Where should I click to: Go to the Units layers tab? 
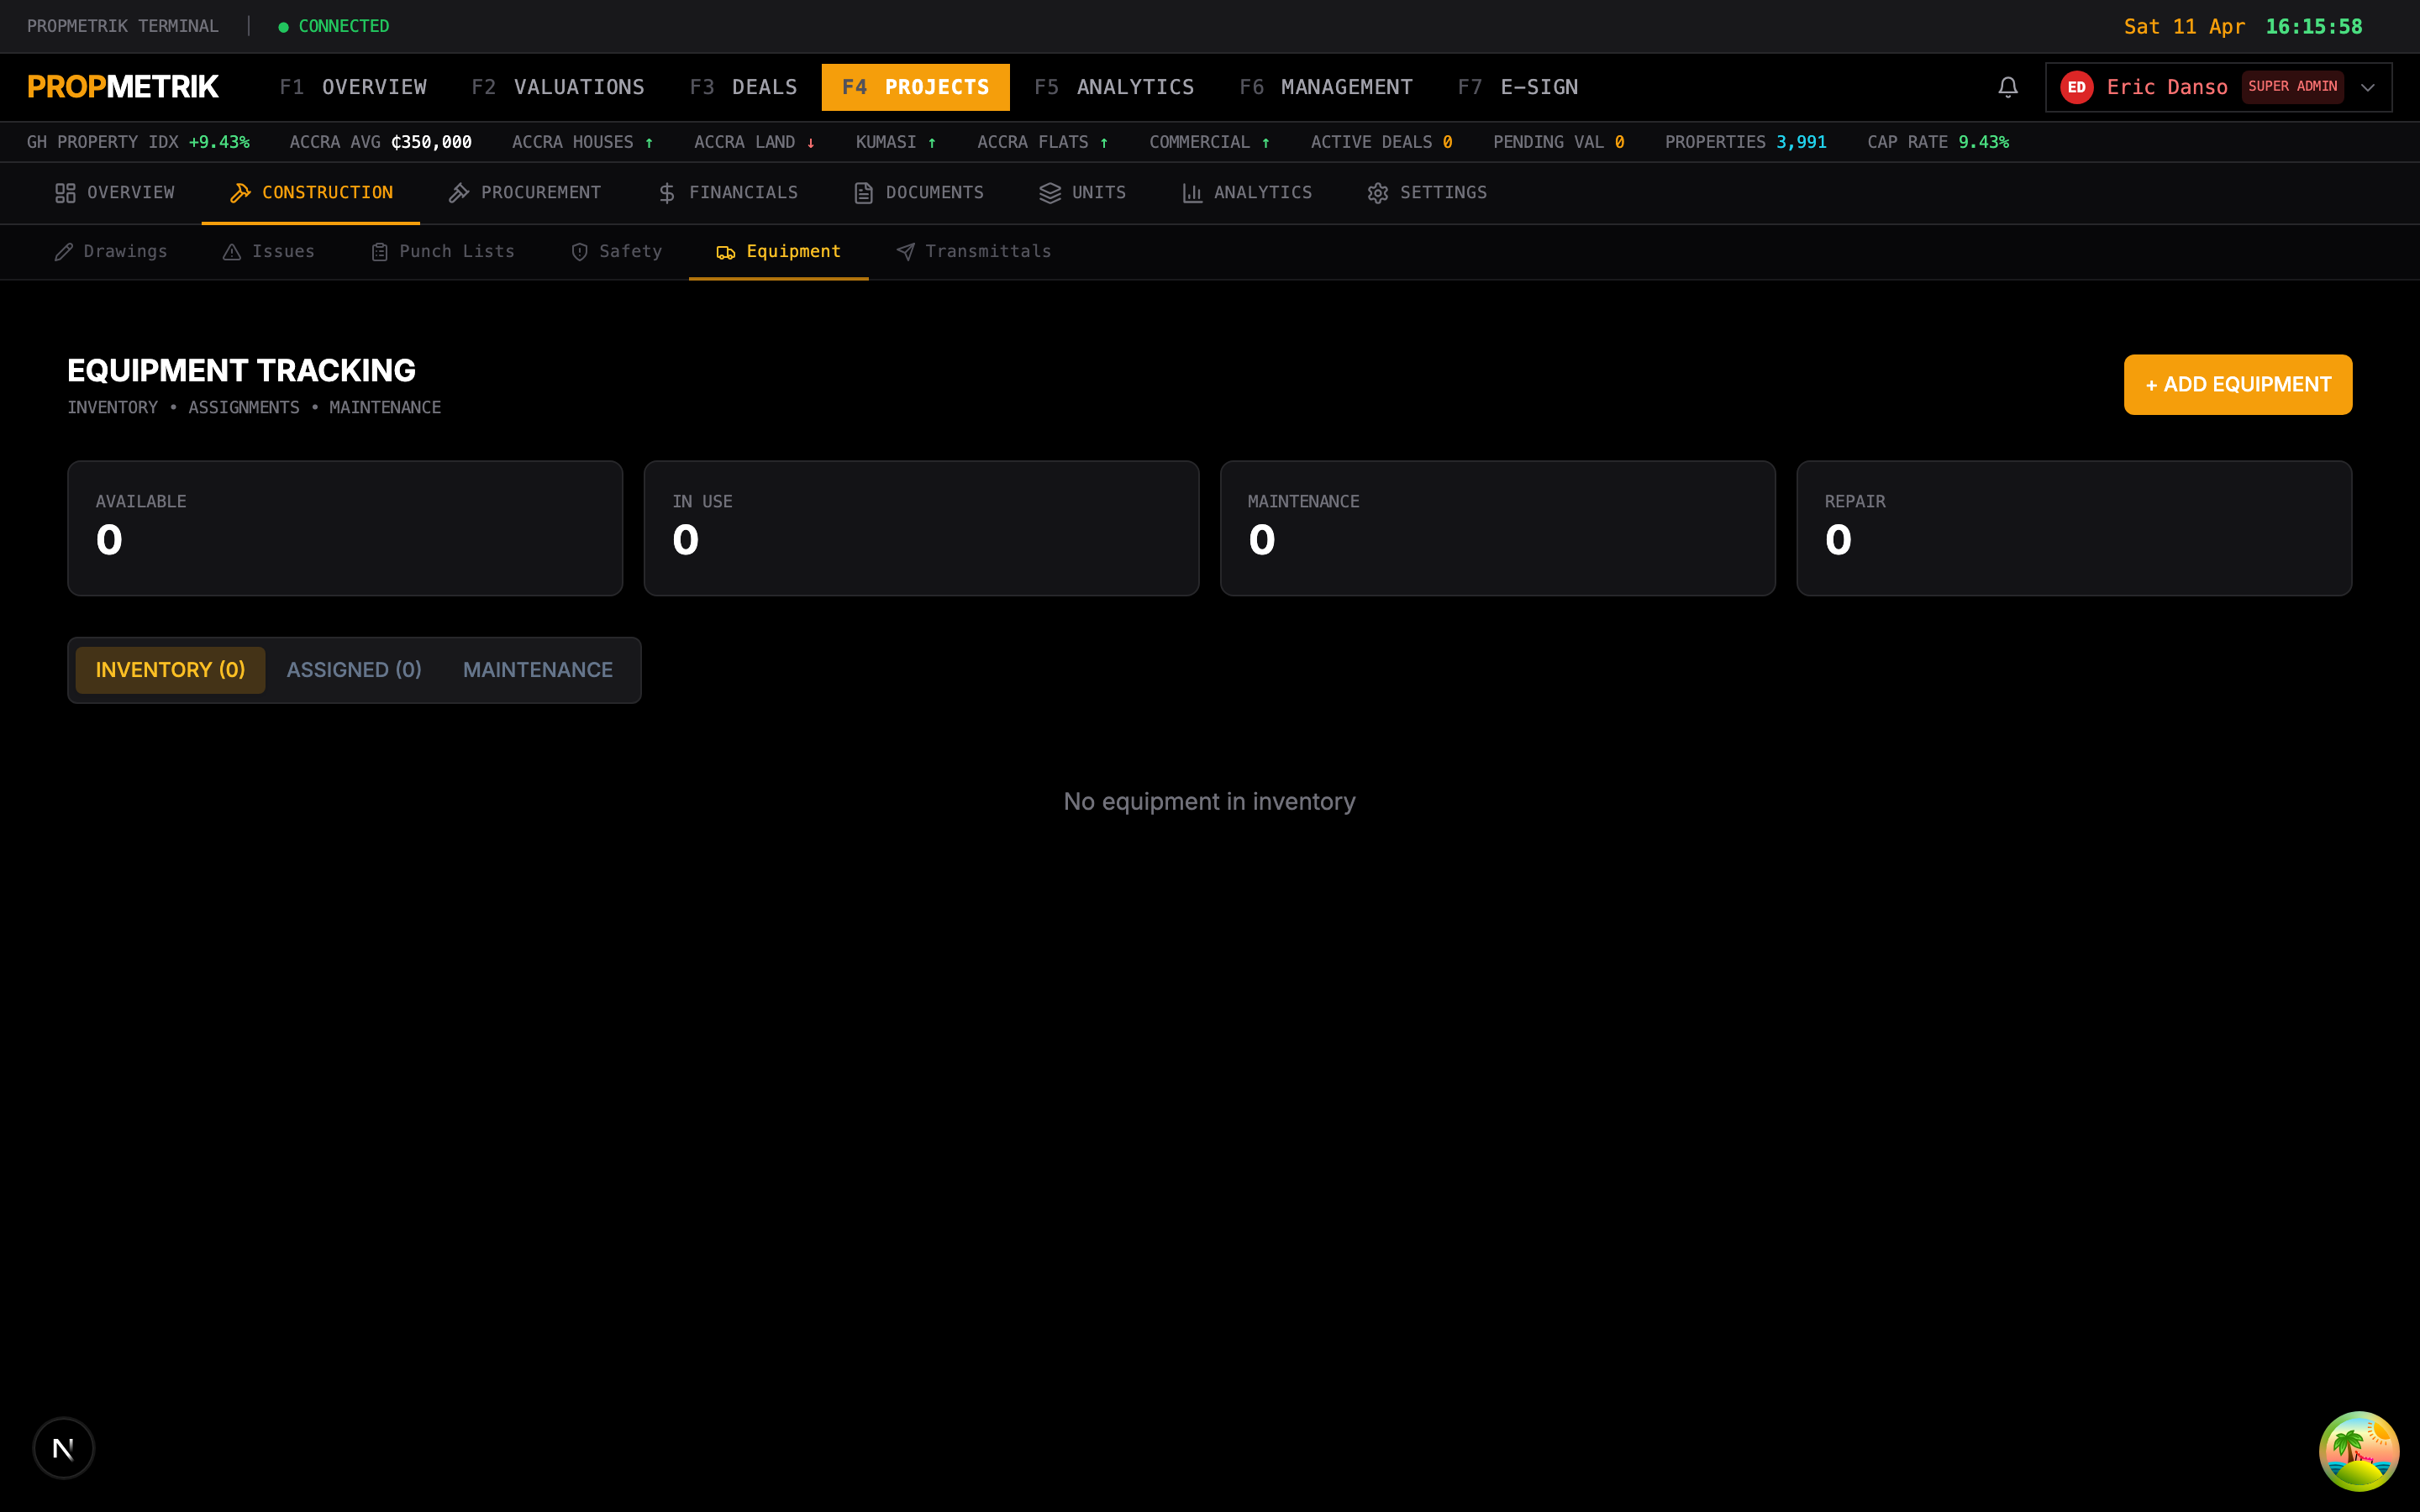tap(1083, 193)
